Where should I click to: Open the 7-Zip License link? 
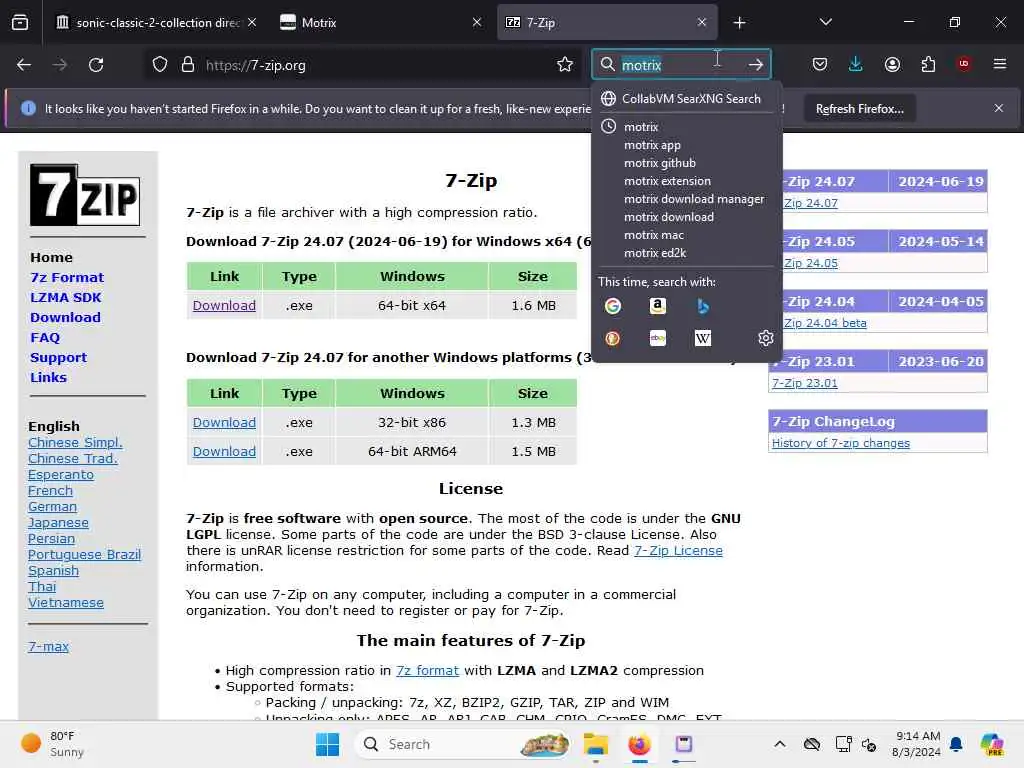(678, 551)
